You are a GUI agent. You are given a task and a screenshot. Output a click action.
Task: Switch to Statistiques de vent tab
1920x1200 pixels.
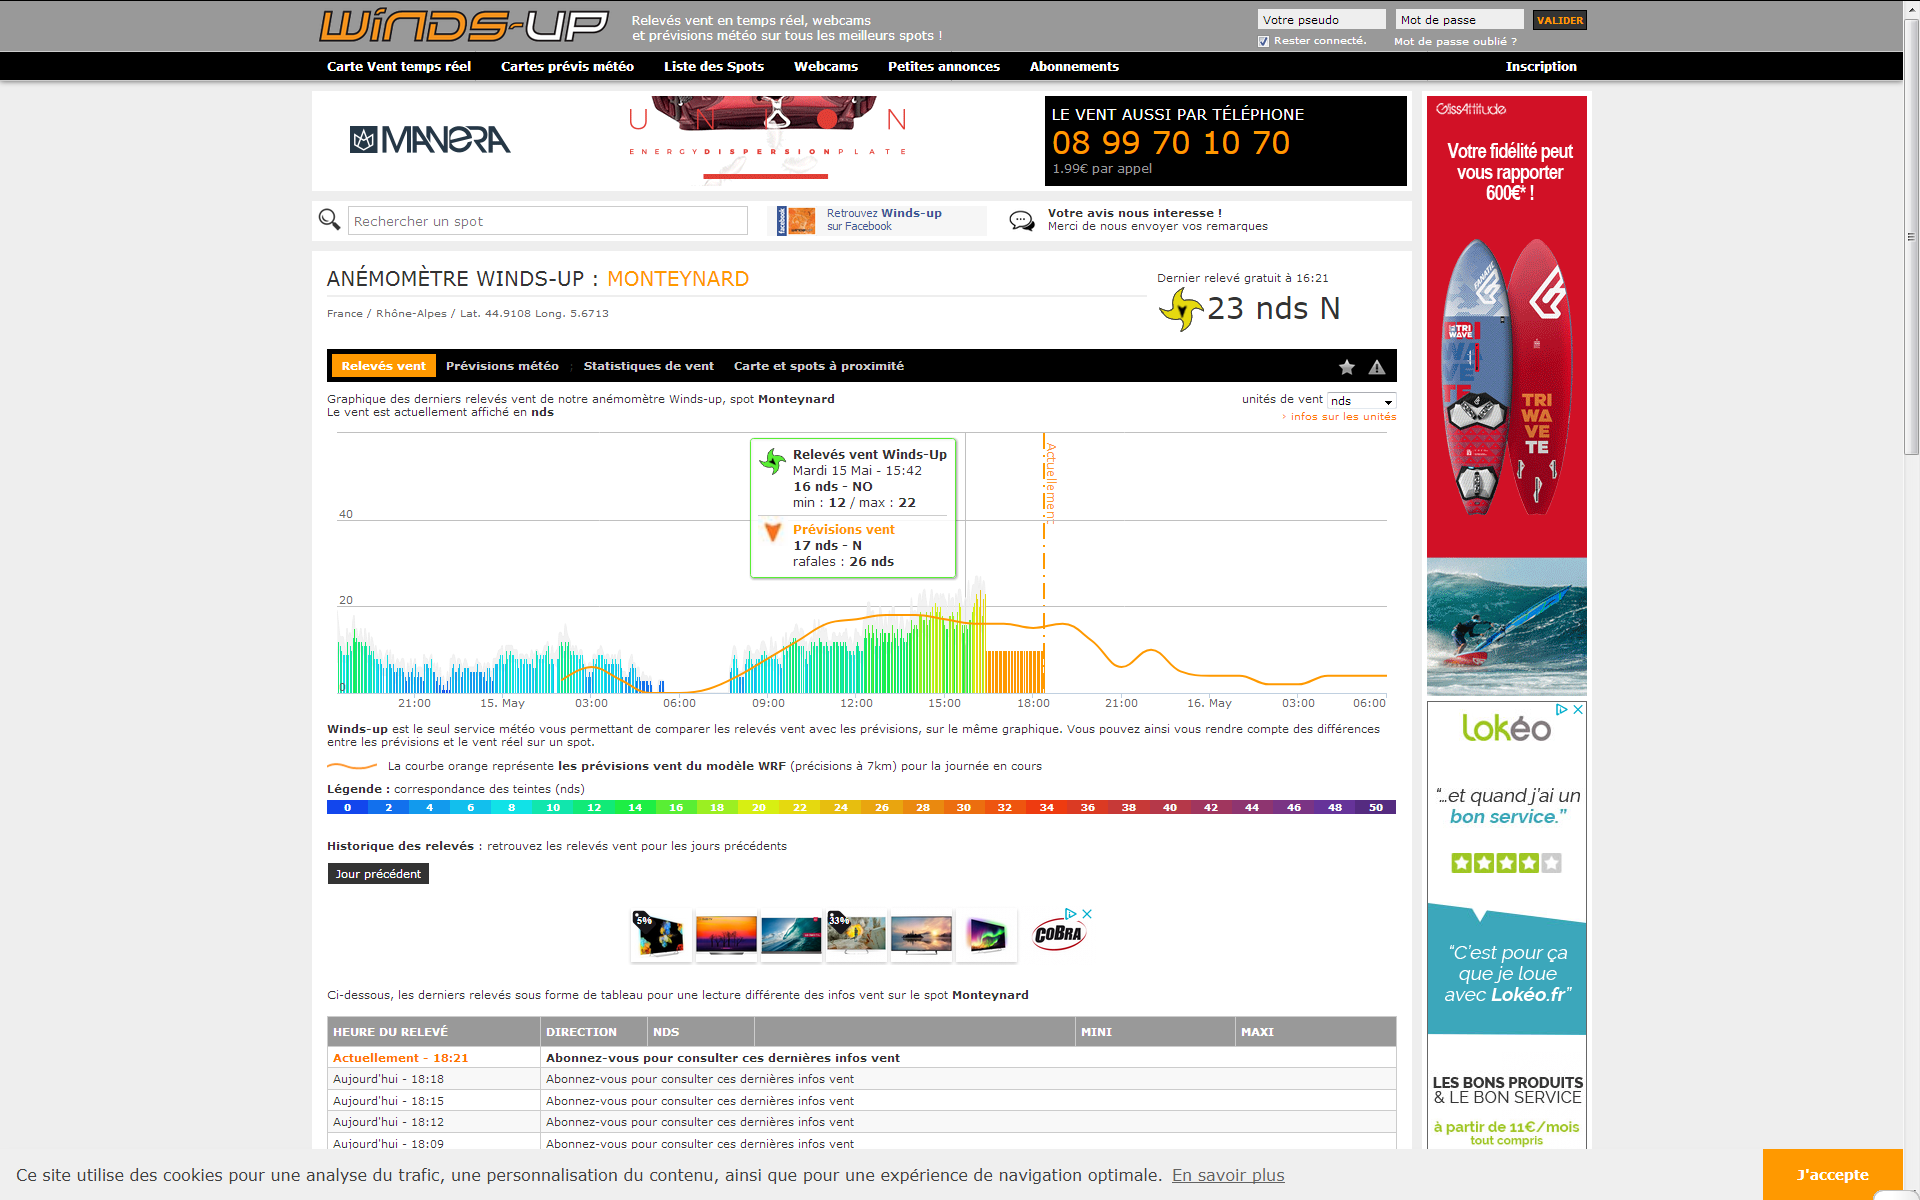pos(649,366)
